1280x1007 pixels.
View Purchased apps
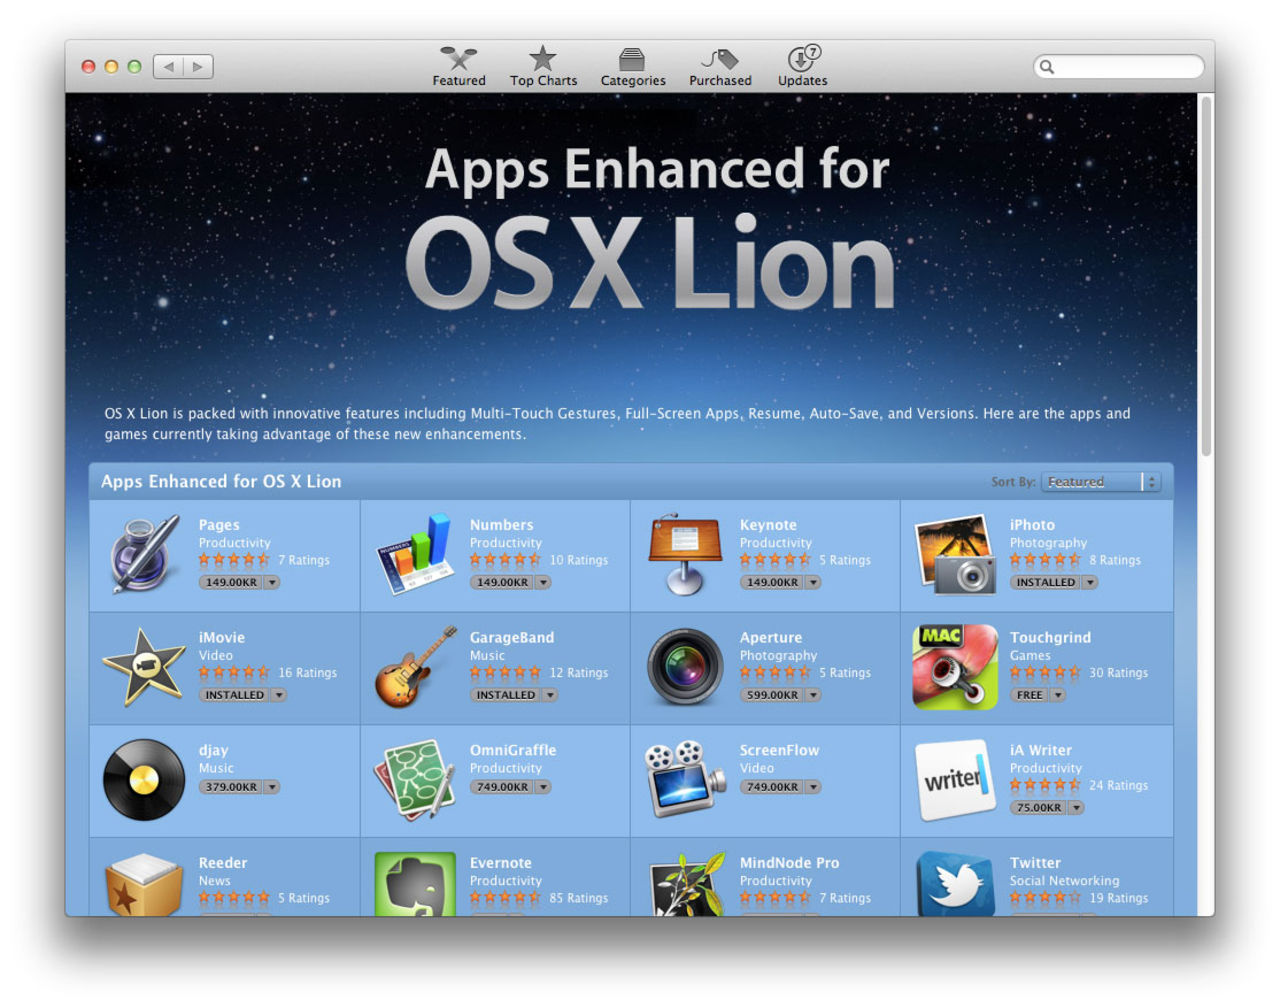pos(719,64)
